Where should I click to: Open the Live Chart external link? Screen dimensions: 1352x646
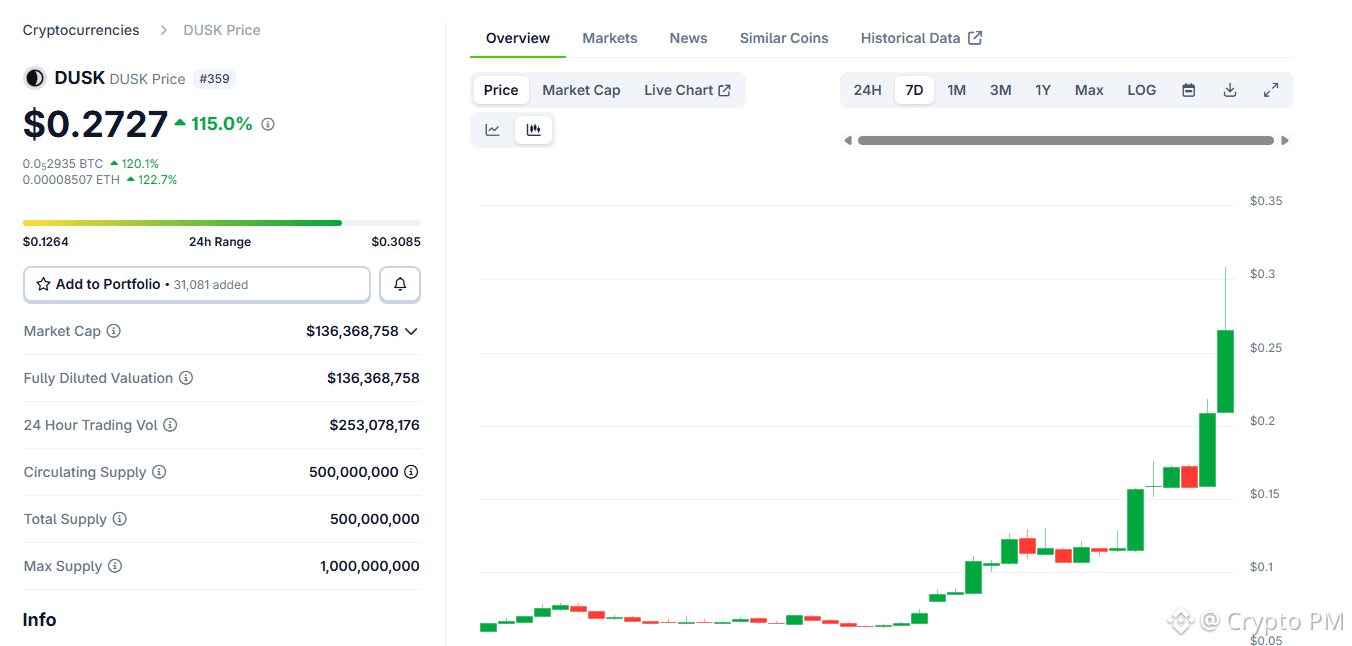tap(687, 89)
